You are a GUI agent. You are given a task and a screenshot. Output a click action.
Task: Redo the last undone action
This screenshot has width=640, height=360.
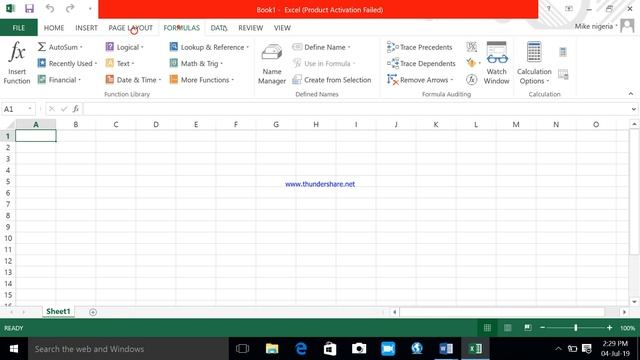(x=70, y=9)
